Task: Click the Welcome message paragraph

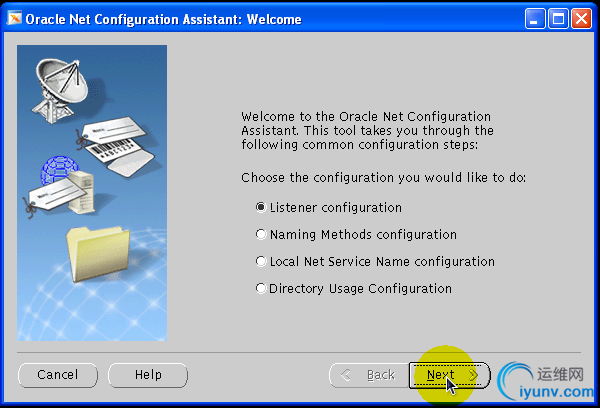Action: tap(367, 131)
